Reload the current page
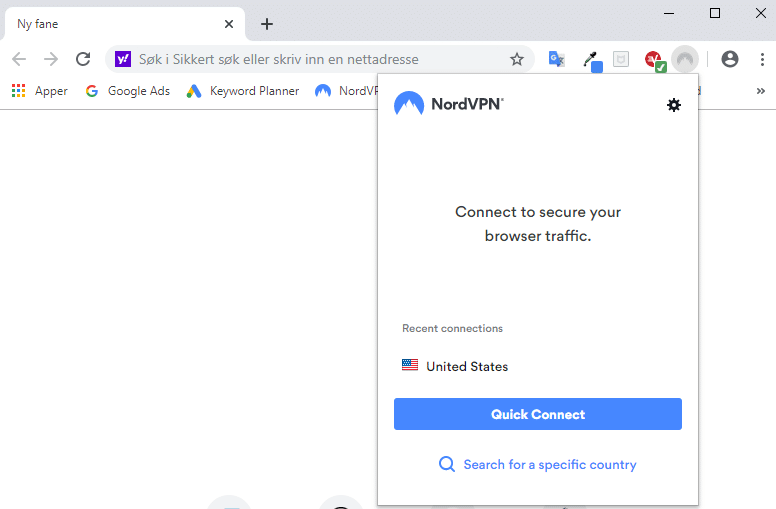Screen dimensions: 776x509 83,59
